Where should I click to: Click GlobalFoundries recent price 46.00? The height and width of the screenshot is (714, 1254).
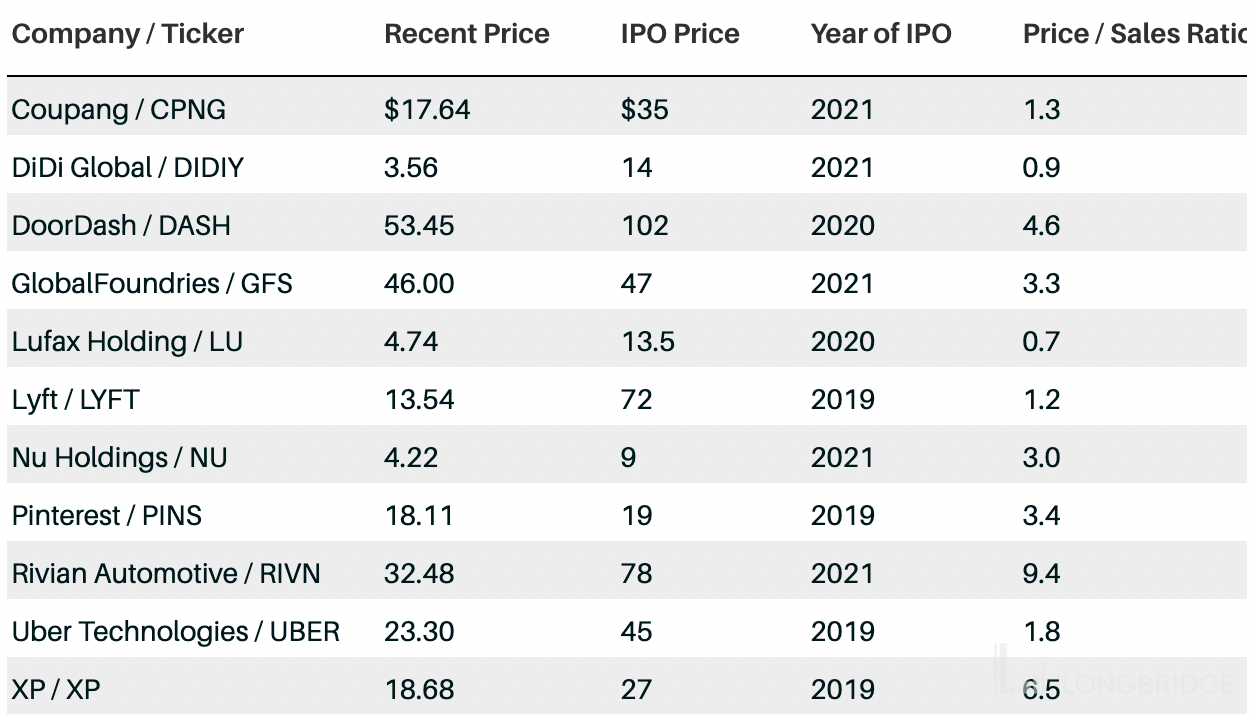(419, 283)
